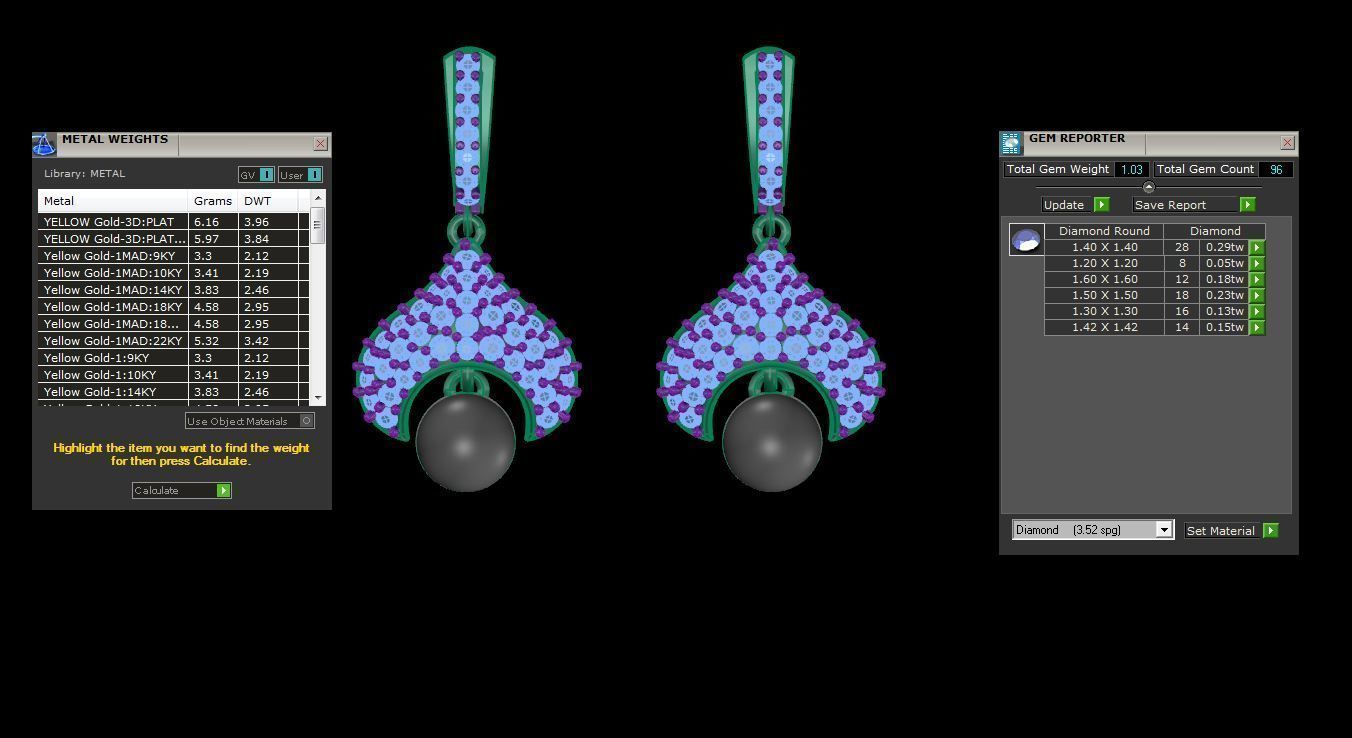Select the Yellow Gold-1MAD:18... truncated row
Viewport: 1352px width, 738px height.
coord(173,324)
